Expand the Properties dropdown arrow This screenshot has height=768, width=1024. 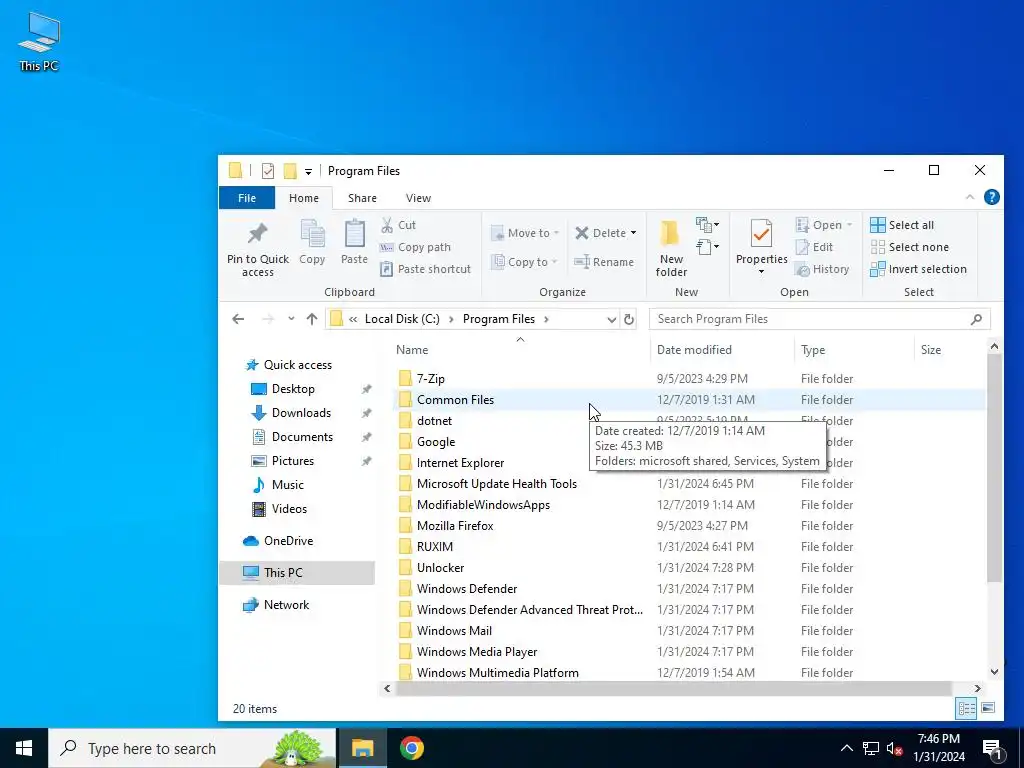click(761, 271)
